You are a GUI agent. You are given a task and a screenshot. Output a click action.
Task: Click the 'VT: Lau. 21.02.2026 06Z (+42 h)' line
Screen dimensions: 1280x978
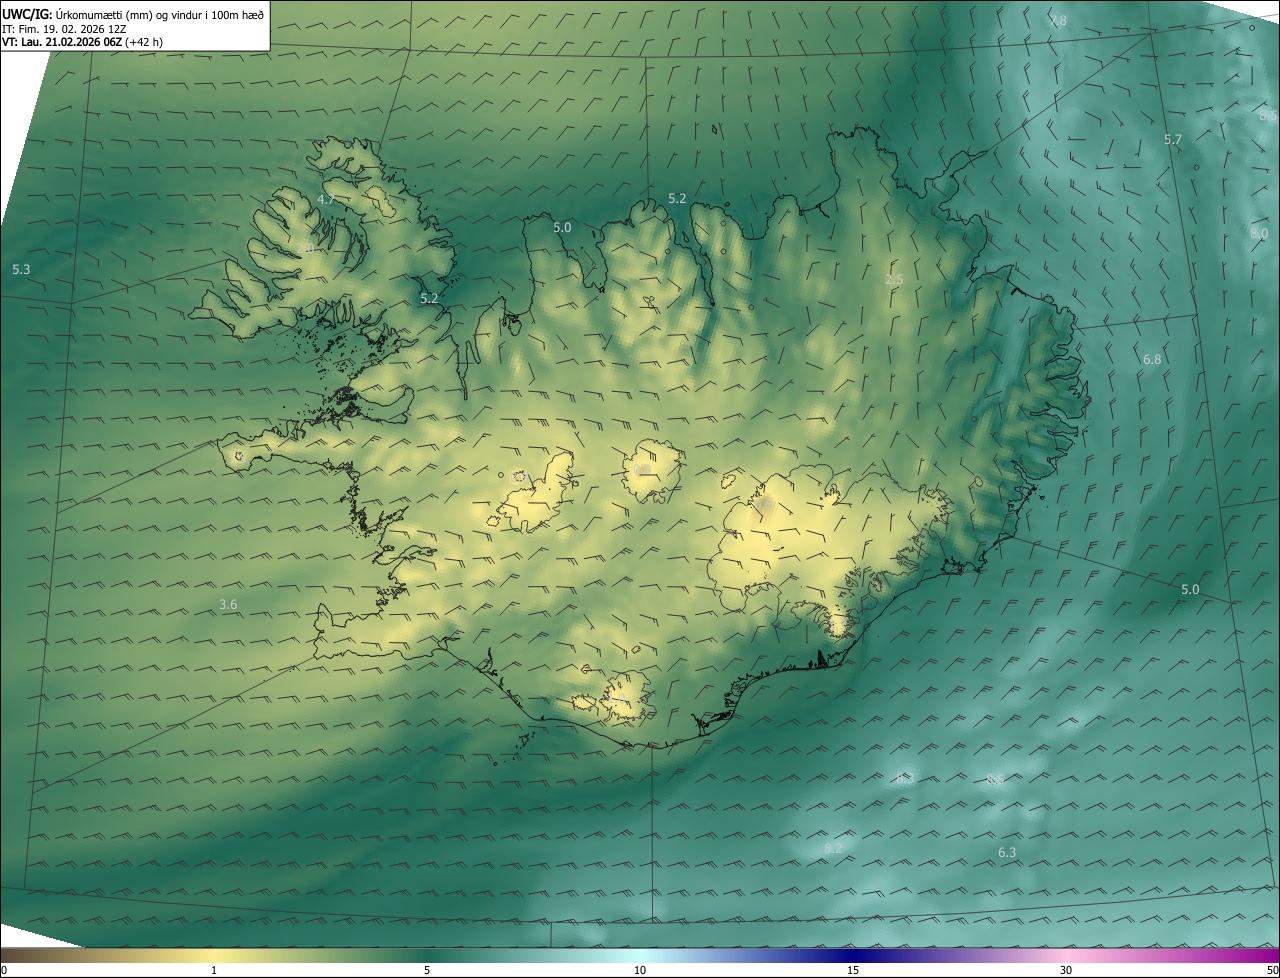[x=83, y=42]
